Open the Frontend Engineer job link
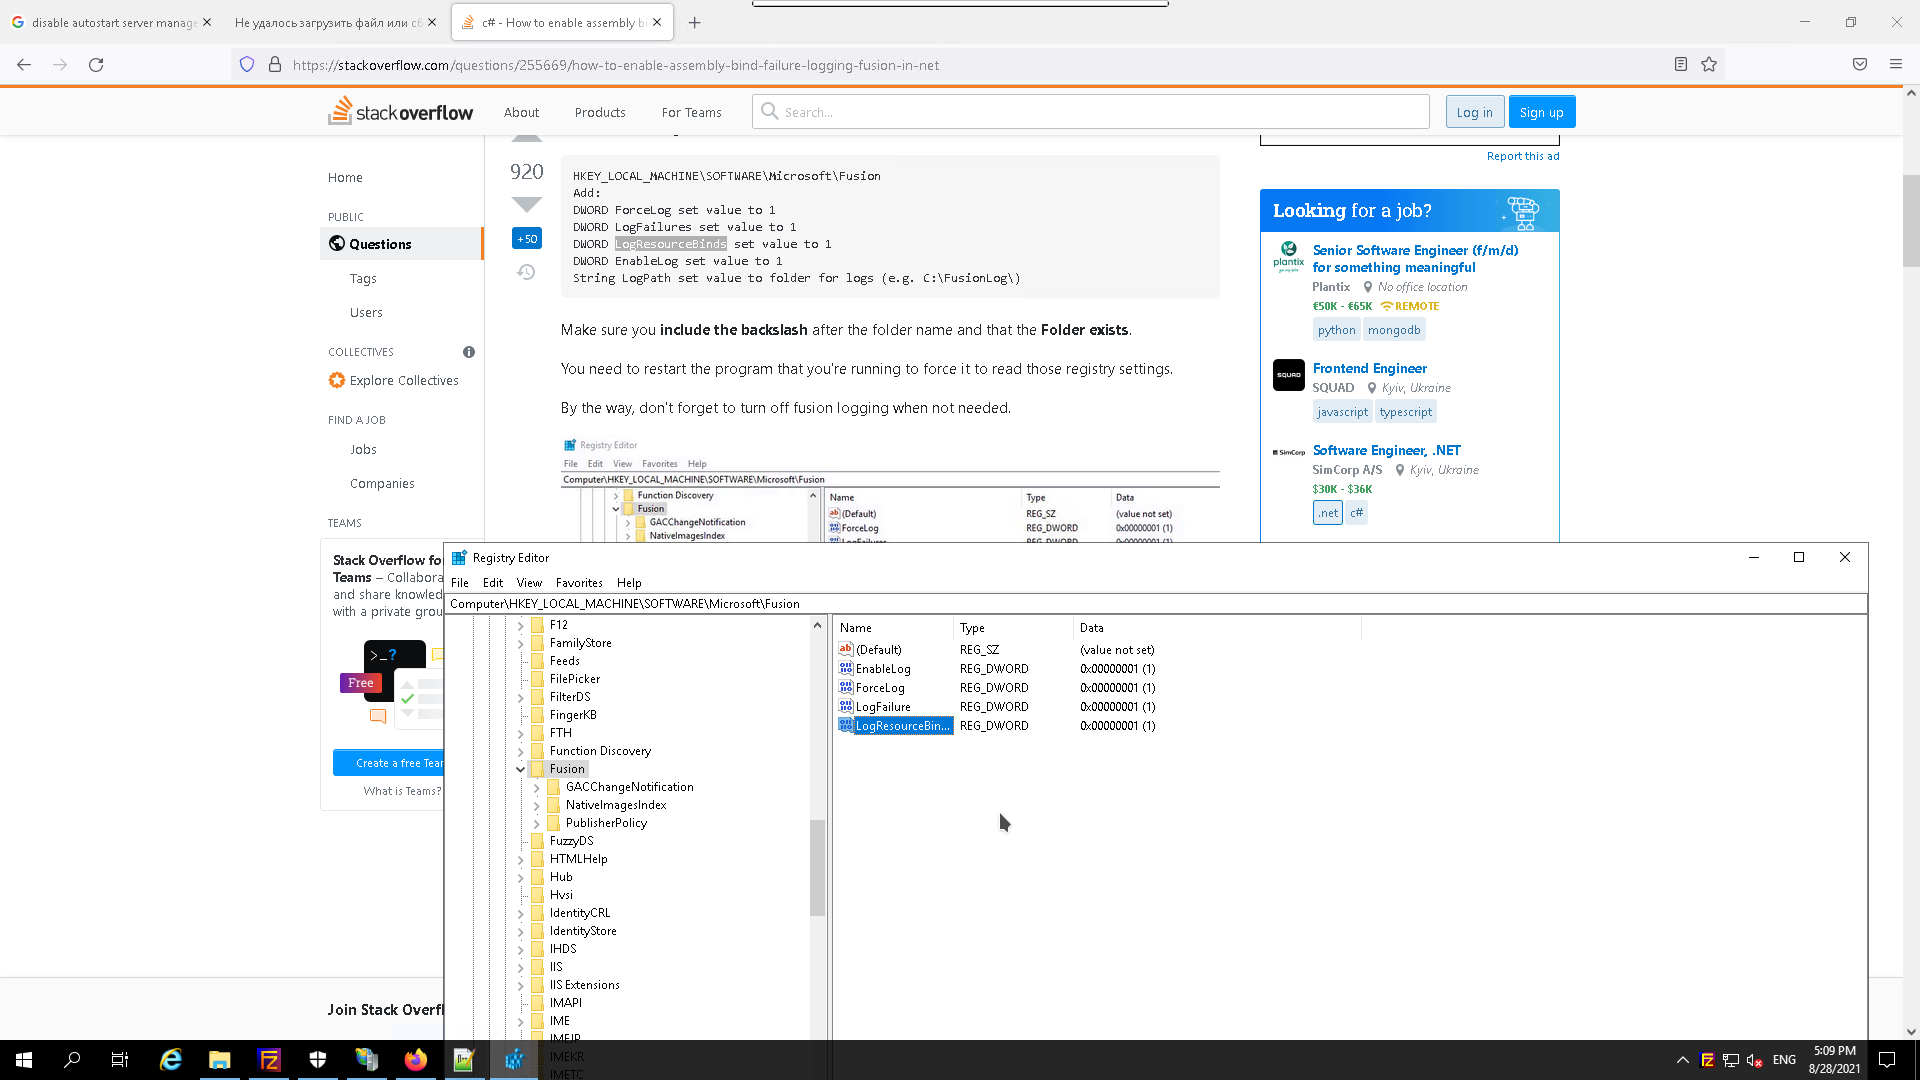The height and width of the screenshot is (1080, 1920). 1369,368
